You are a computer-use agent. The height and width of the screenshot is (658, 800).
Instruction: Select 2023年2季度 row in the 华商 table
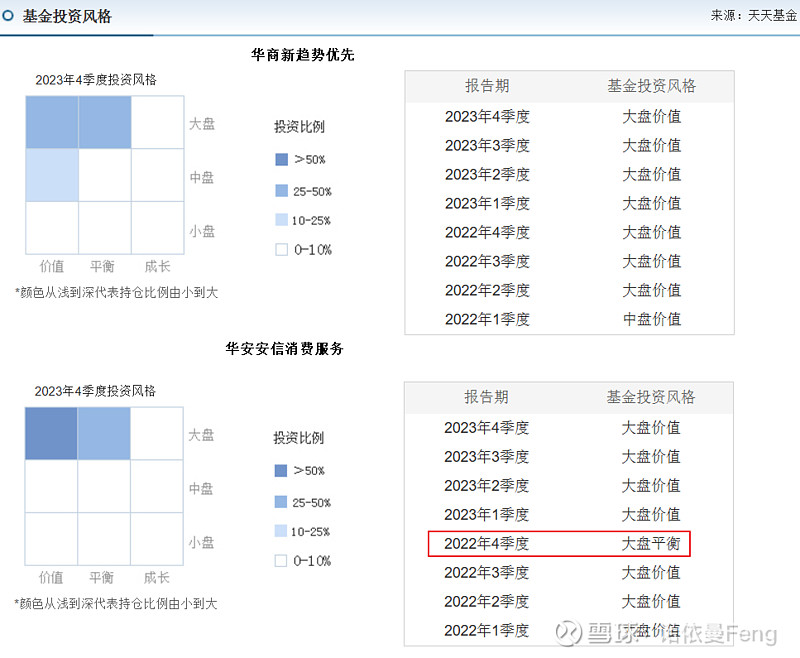coord(569,175)
